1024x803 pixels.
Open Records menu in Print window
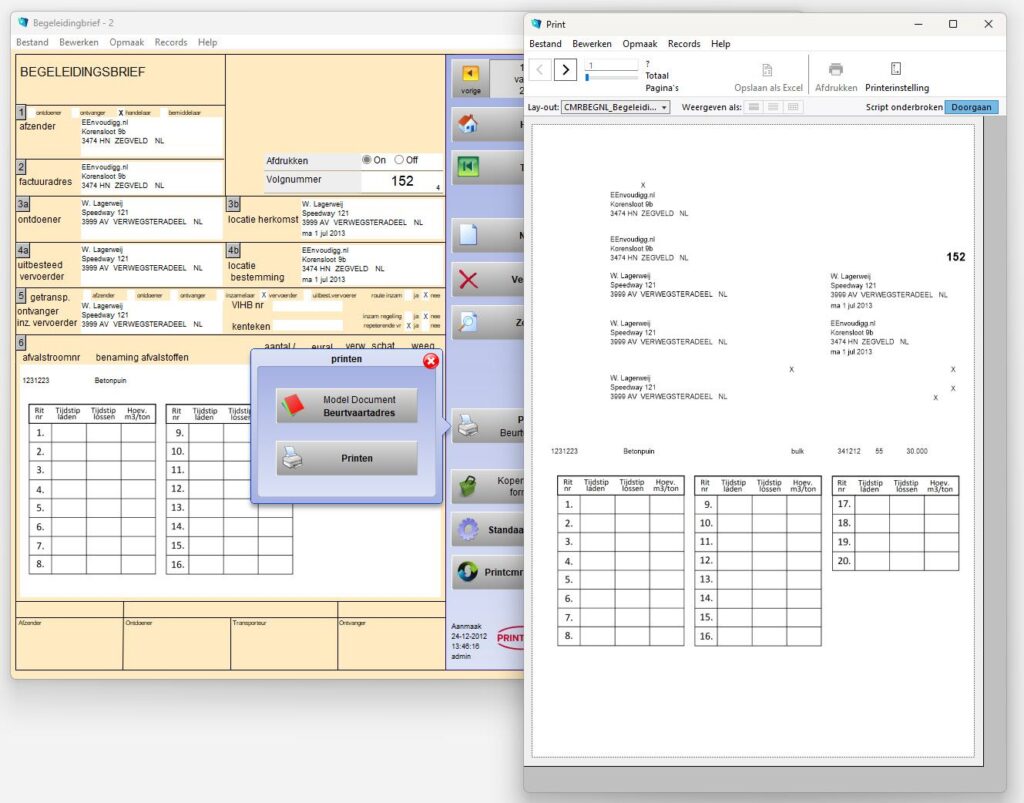point(684,44)
